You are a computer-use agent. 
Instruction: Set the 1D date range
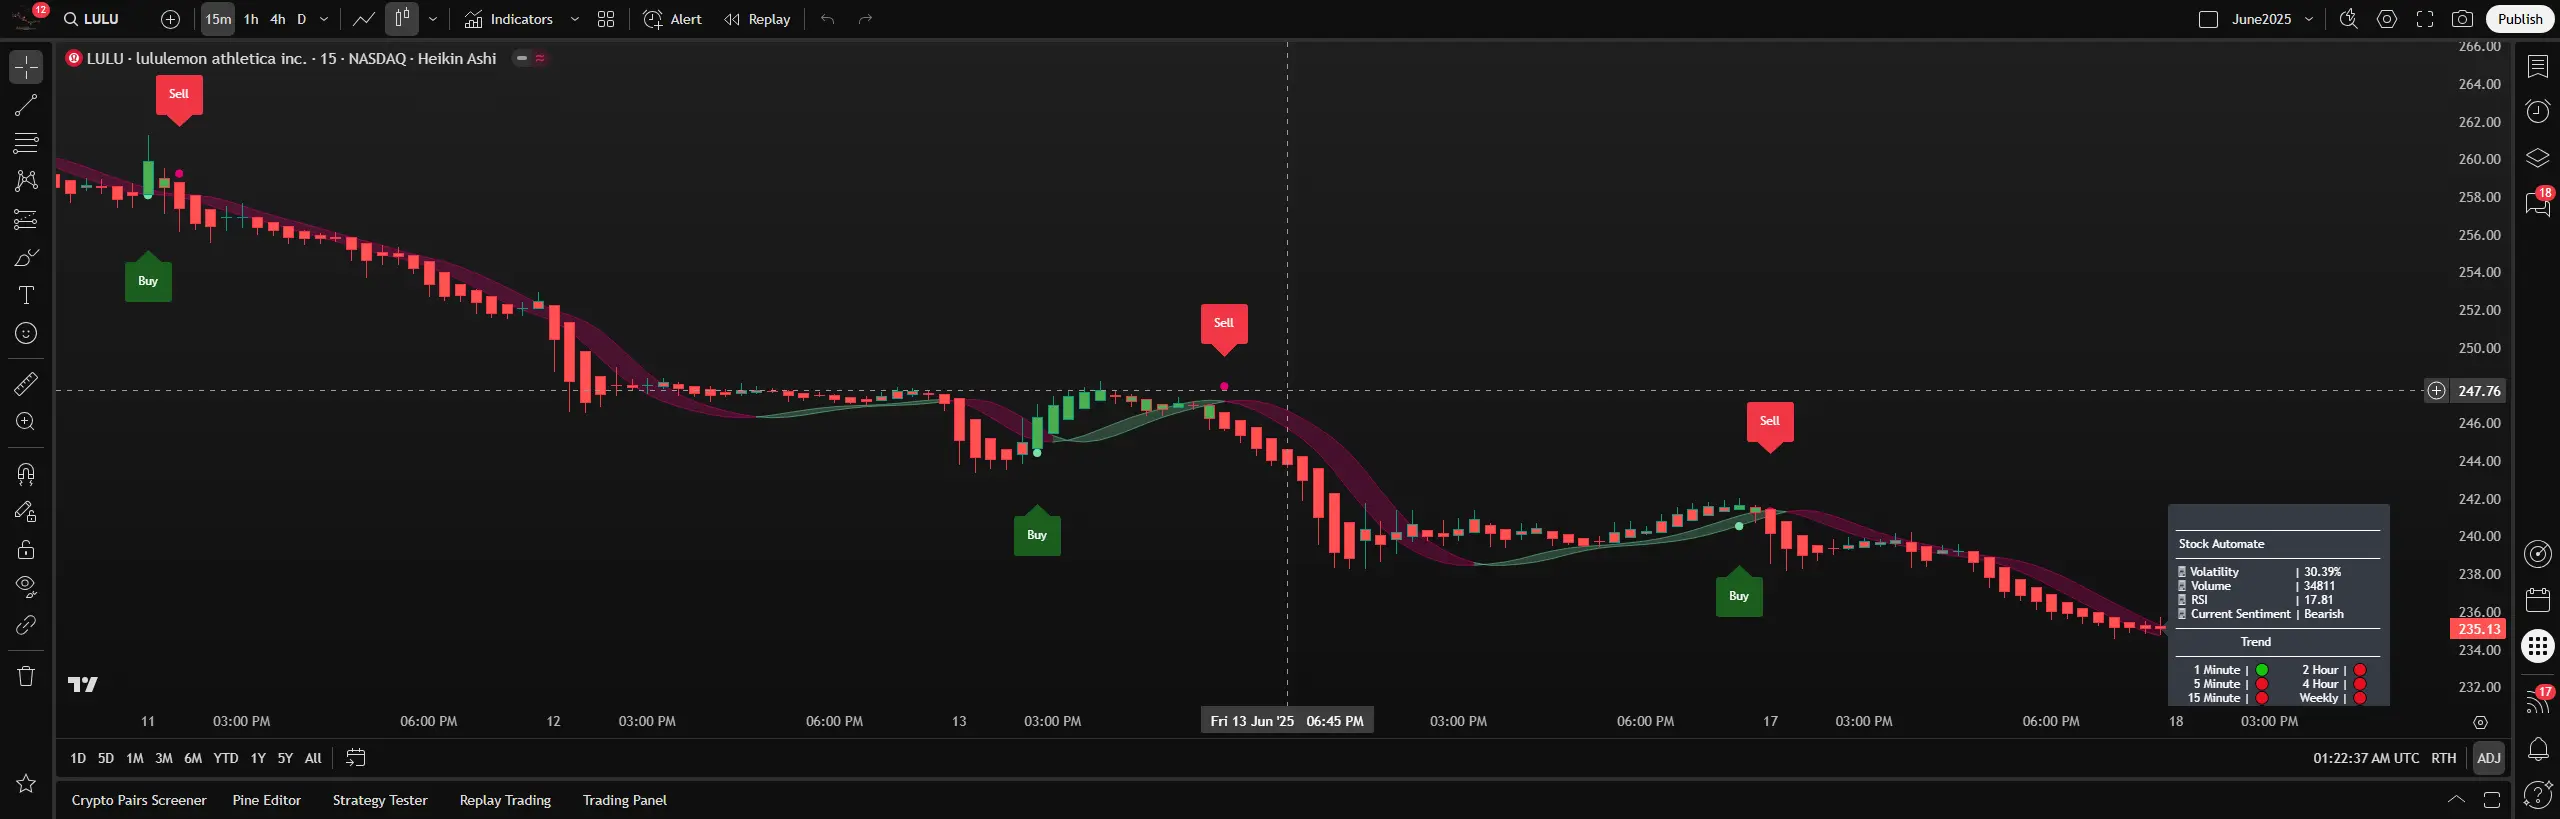click(x=78, y=759)
